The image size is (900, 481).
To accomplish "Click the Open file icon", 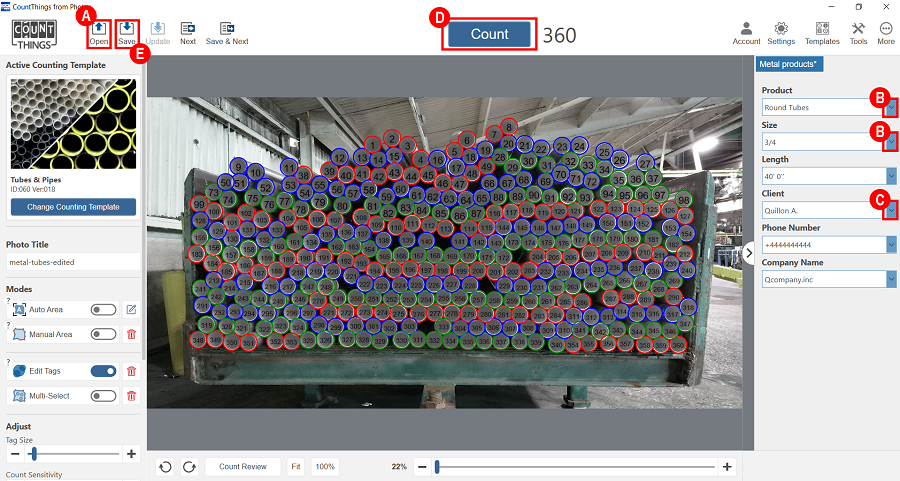I will pyautogui.click(x=98, y=29).
